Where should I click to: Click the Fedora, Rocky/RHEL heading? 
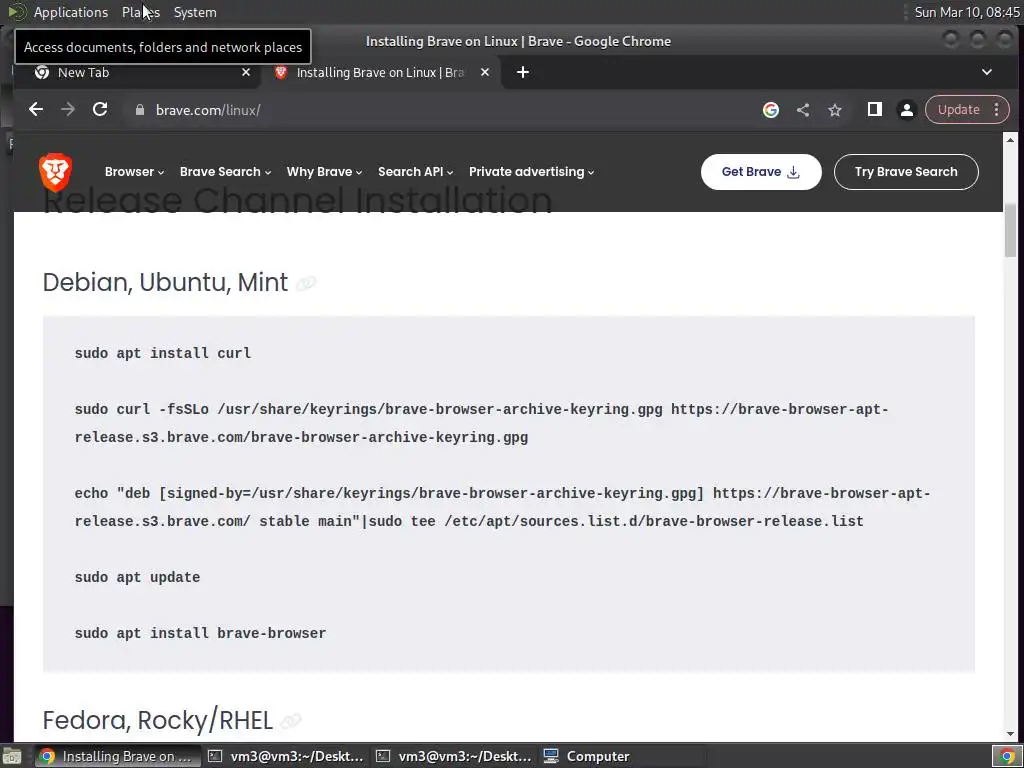pos(157,720)
